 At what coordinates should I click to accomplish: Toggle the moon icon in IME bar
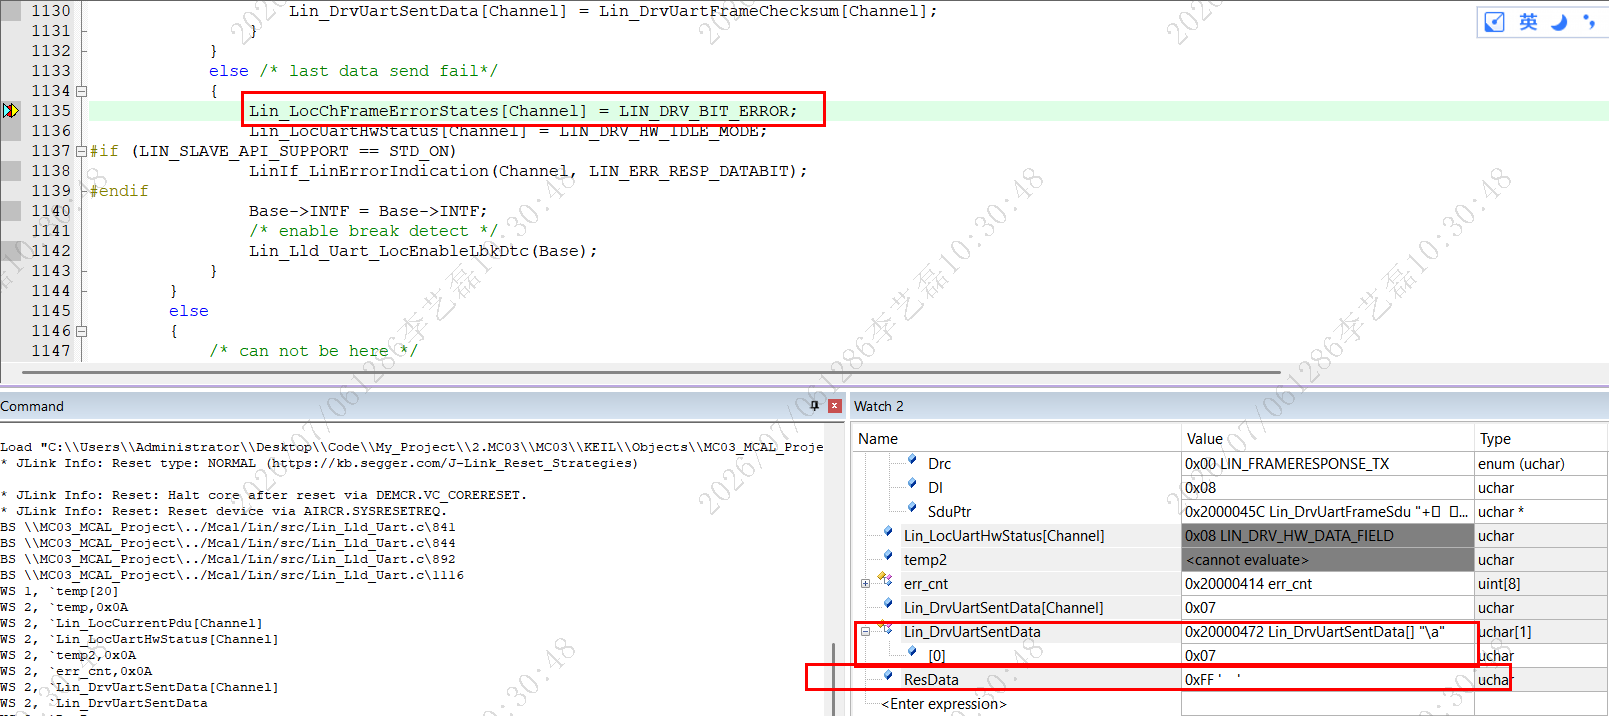[x=1559, y=22]
